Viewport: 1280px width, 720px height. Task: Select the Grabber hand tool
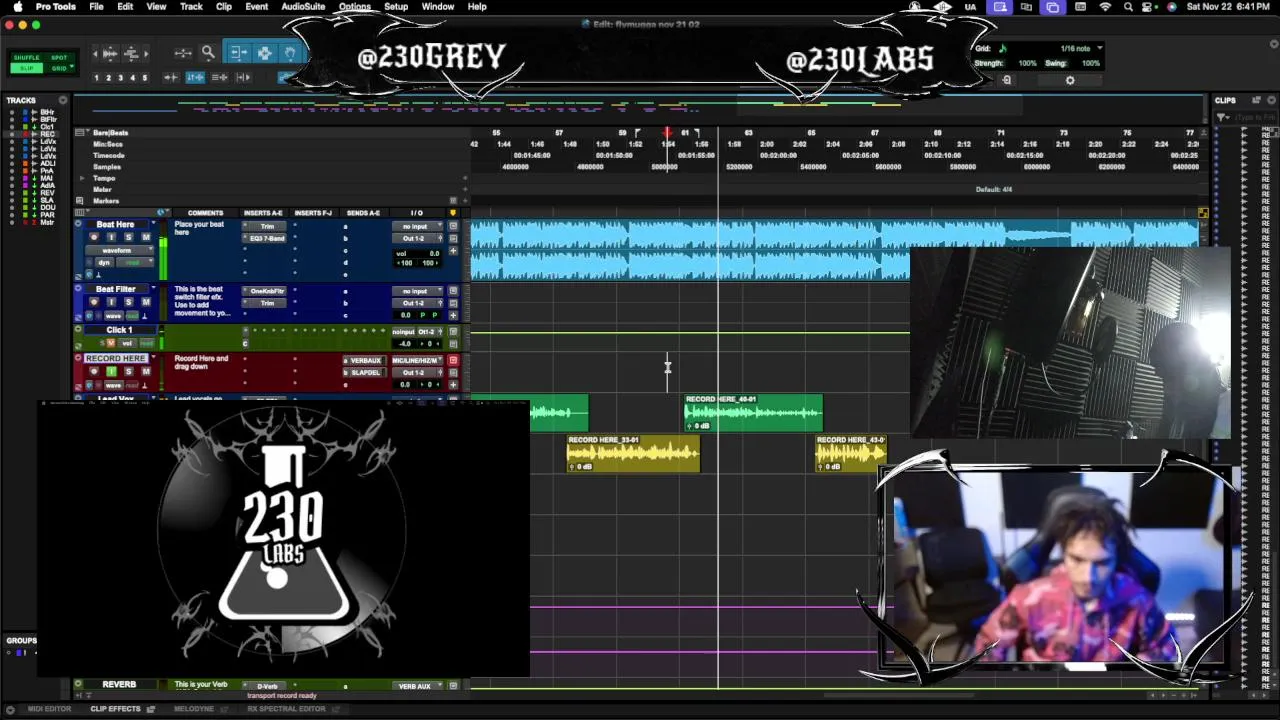point(290,52)
